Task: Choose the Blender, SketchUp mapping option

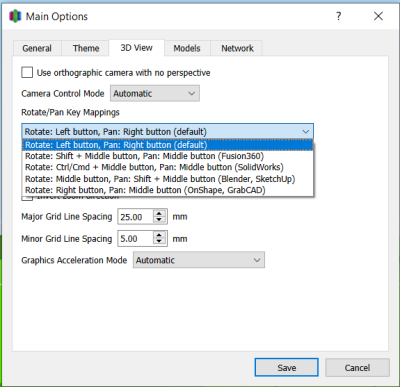Action: [168, 179]
